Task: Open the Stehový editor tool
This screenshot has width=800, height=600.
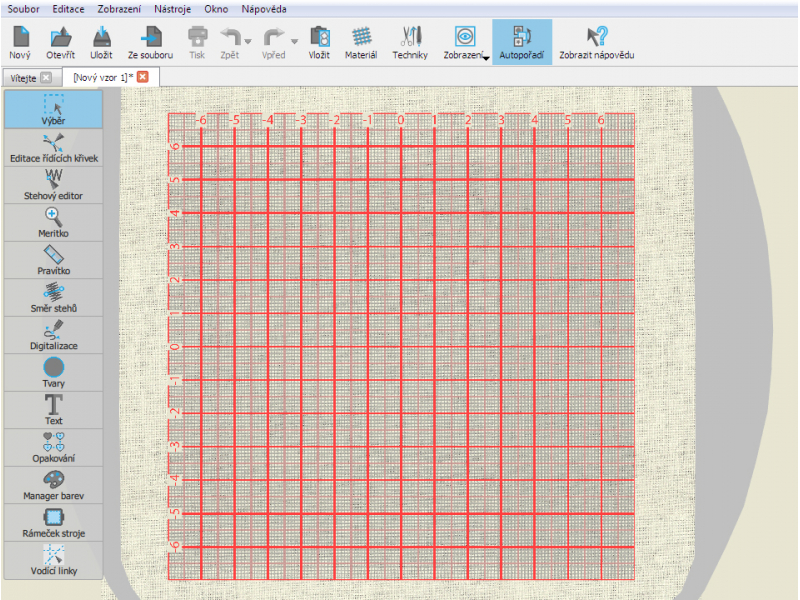Action: (53, 184)
